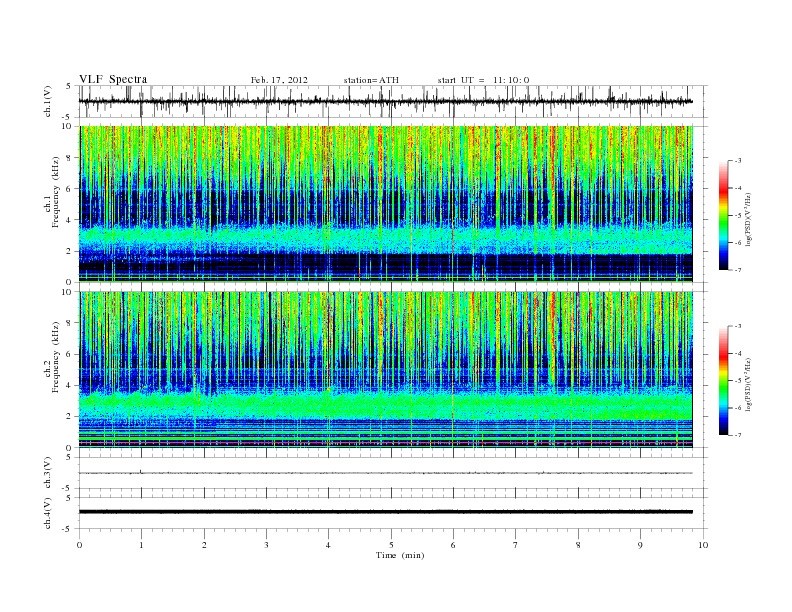Click the 'Feb. 17, 2012' date label
The height and width of the screenshot is (612, 792).
[x=279, y=80]
